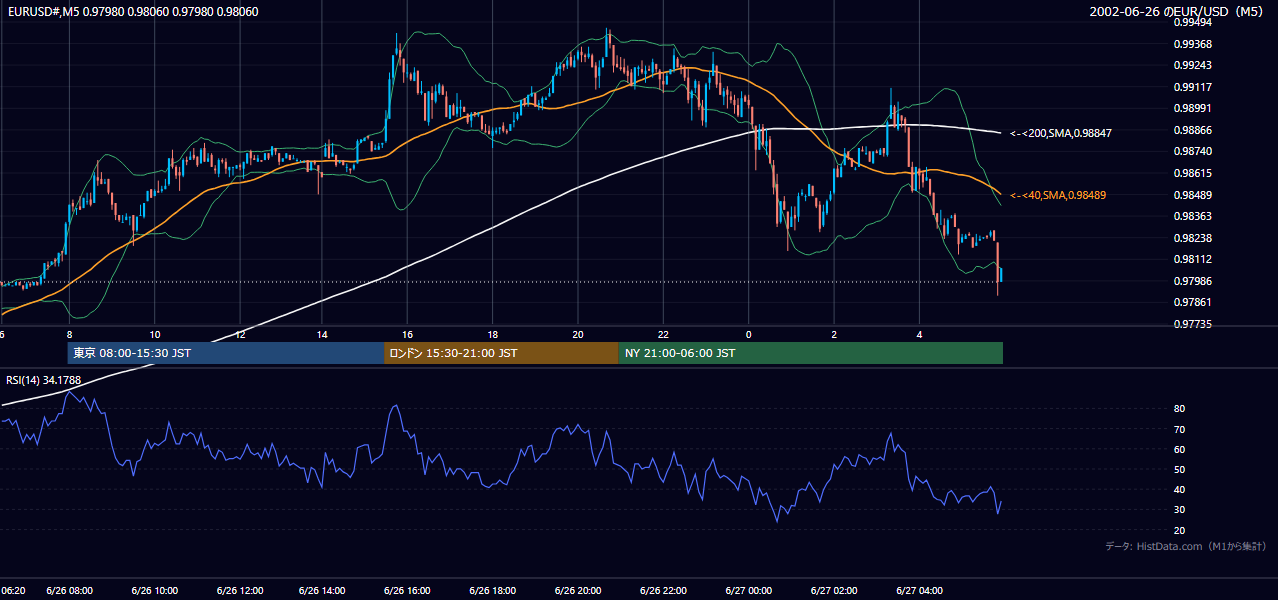Click the 6/27 04:00 bottom time label
The width and height of the screenshot is (1278, 600).
click(919, 591)
